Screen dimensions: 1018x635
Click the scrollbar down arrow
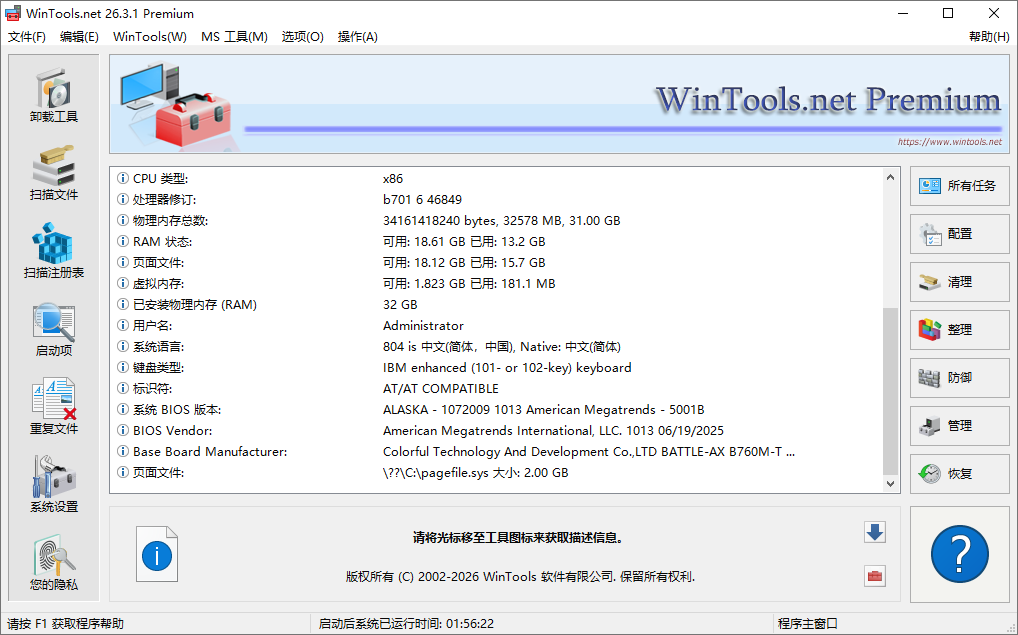[x=889, y=483]
